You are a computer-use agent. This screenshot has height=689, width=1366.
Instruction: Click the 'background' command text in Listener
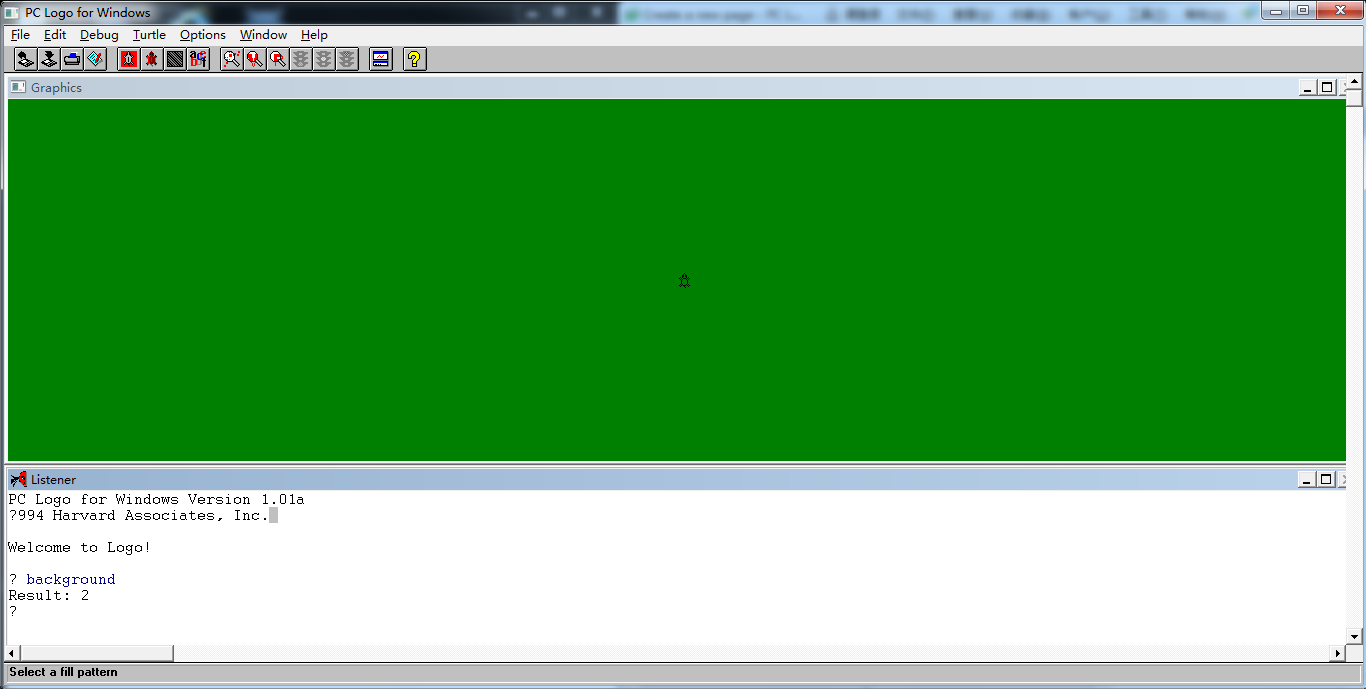pos(71,579)
